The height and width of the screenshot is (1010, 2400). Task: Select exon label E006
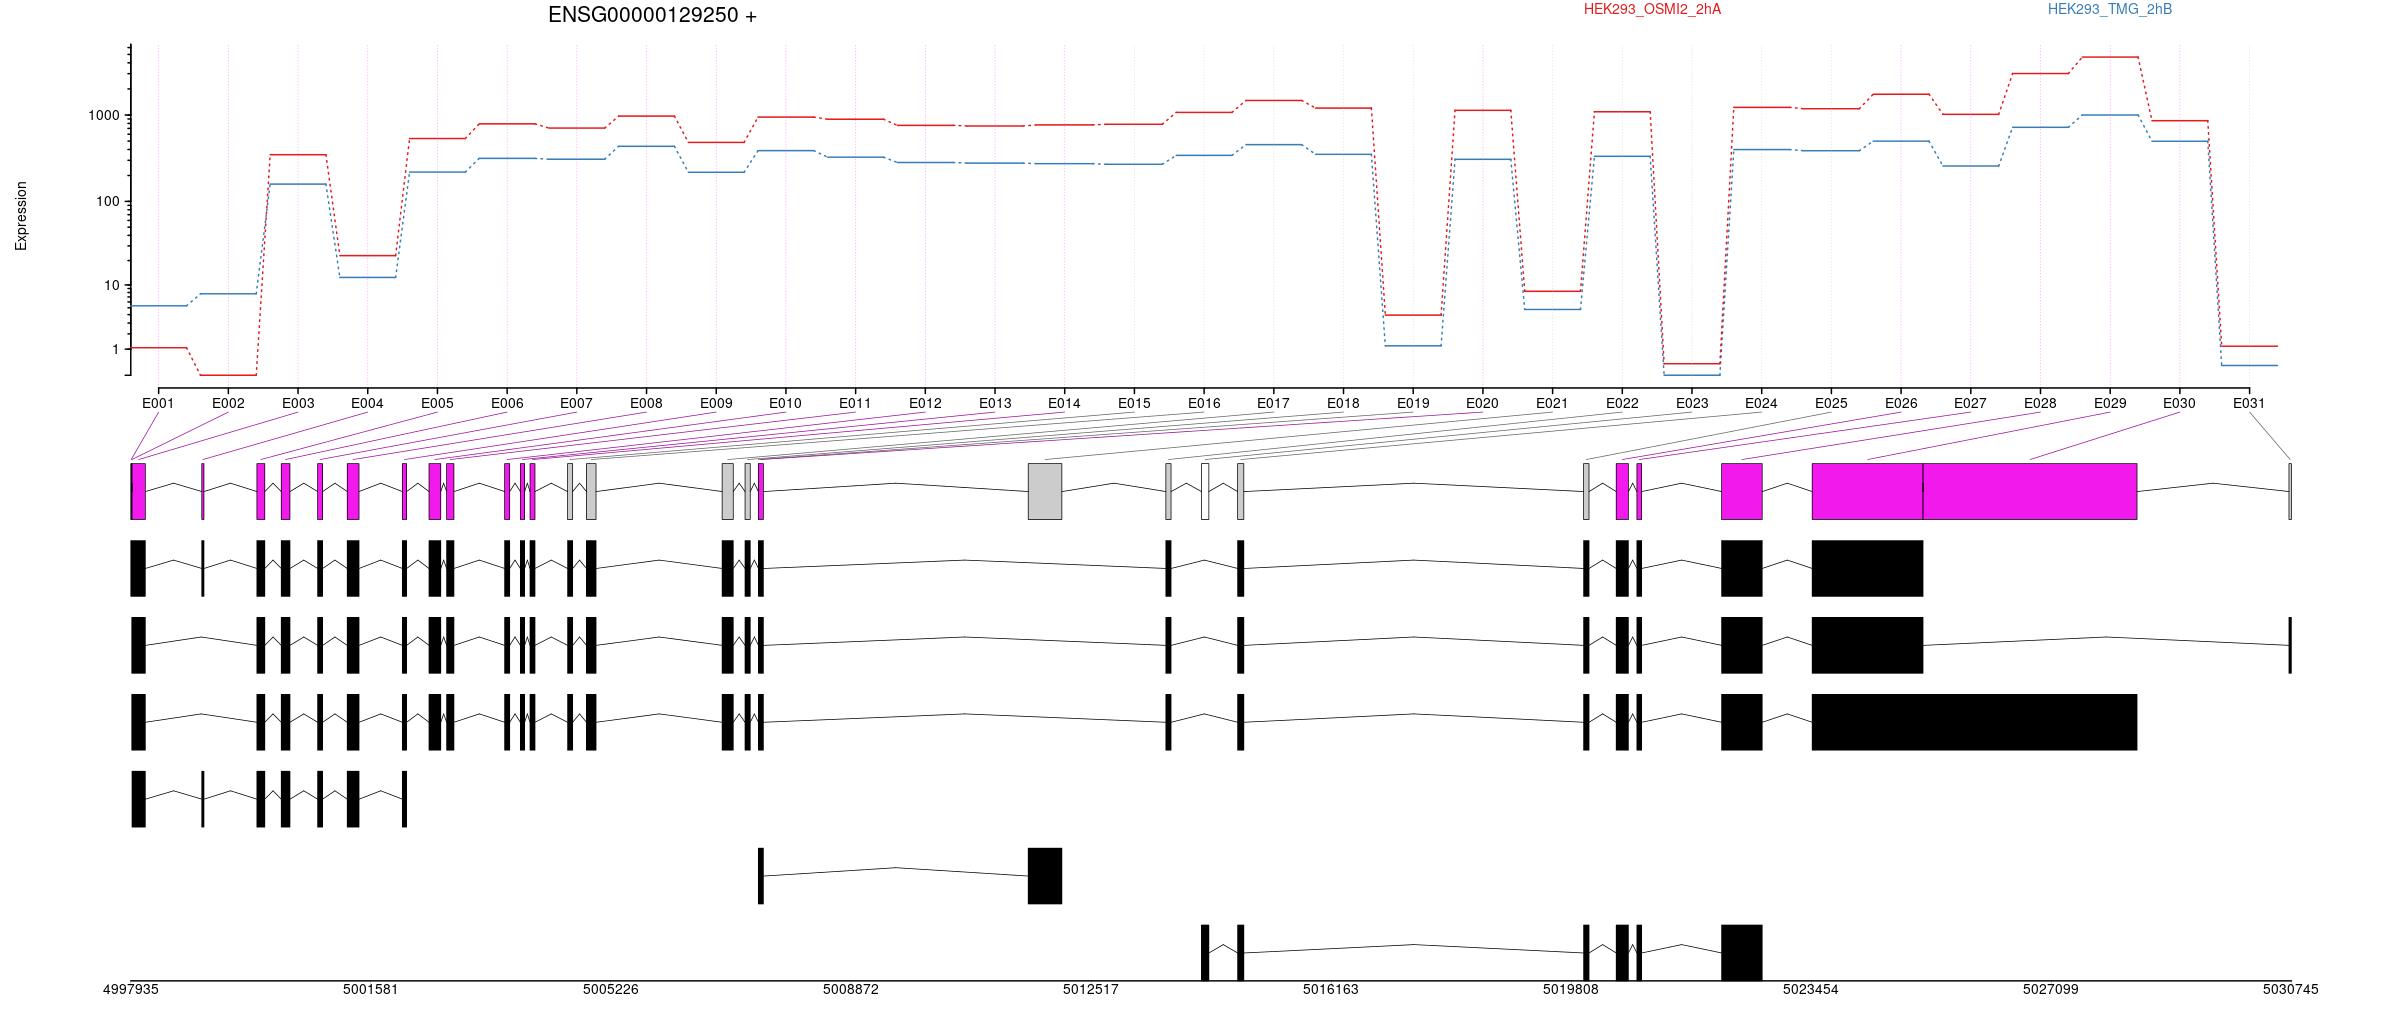tap(507, 404)
